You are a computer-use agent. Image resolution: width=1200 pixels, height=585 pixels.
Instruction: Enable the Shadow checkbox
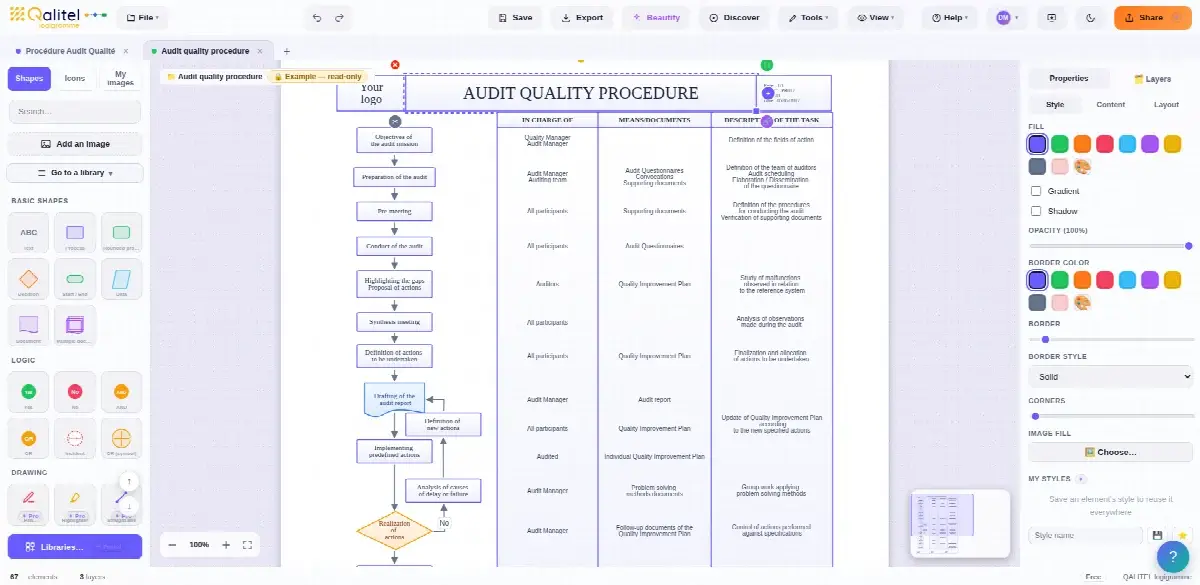1036,211
